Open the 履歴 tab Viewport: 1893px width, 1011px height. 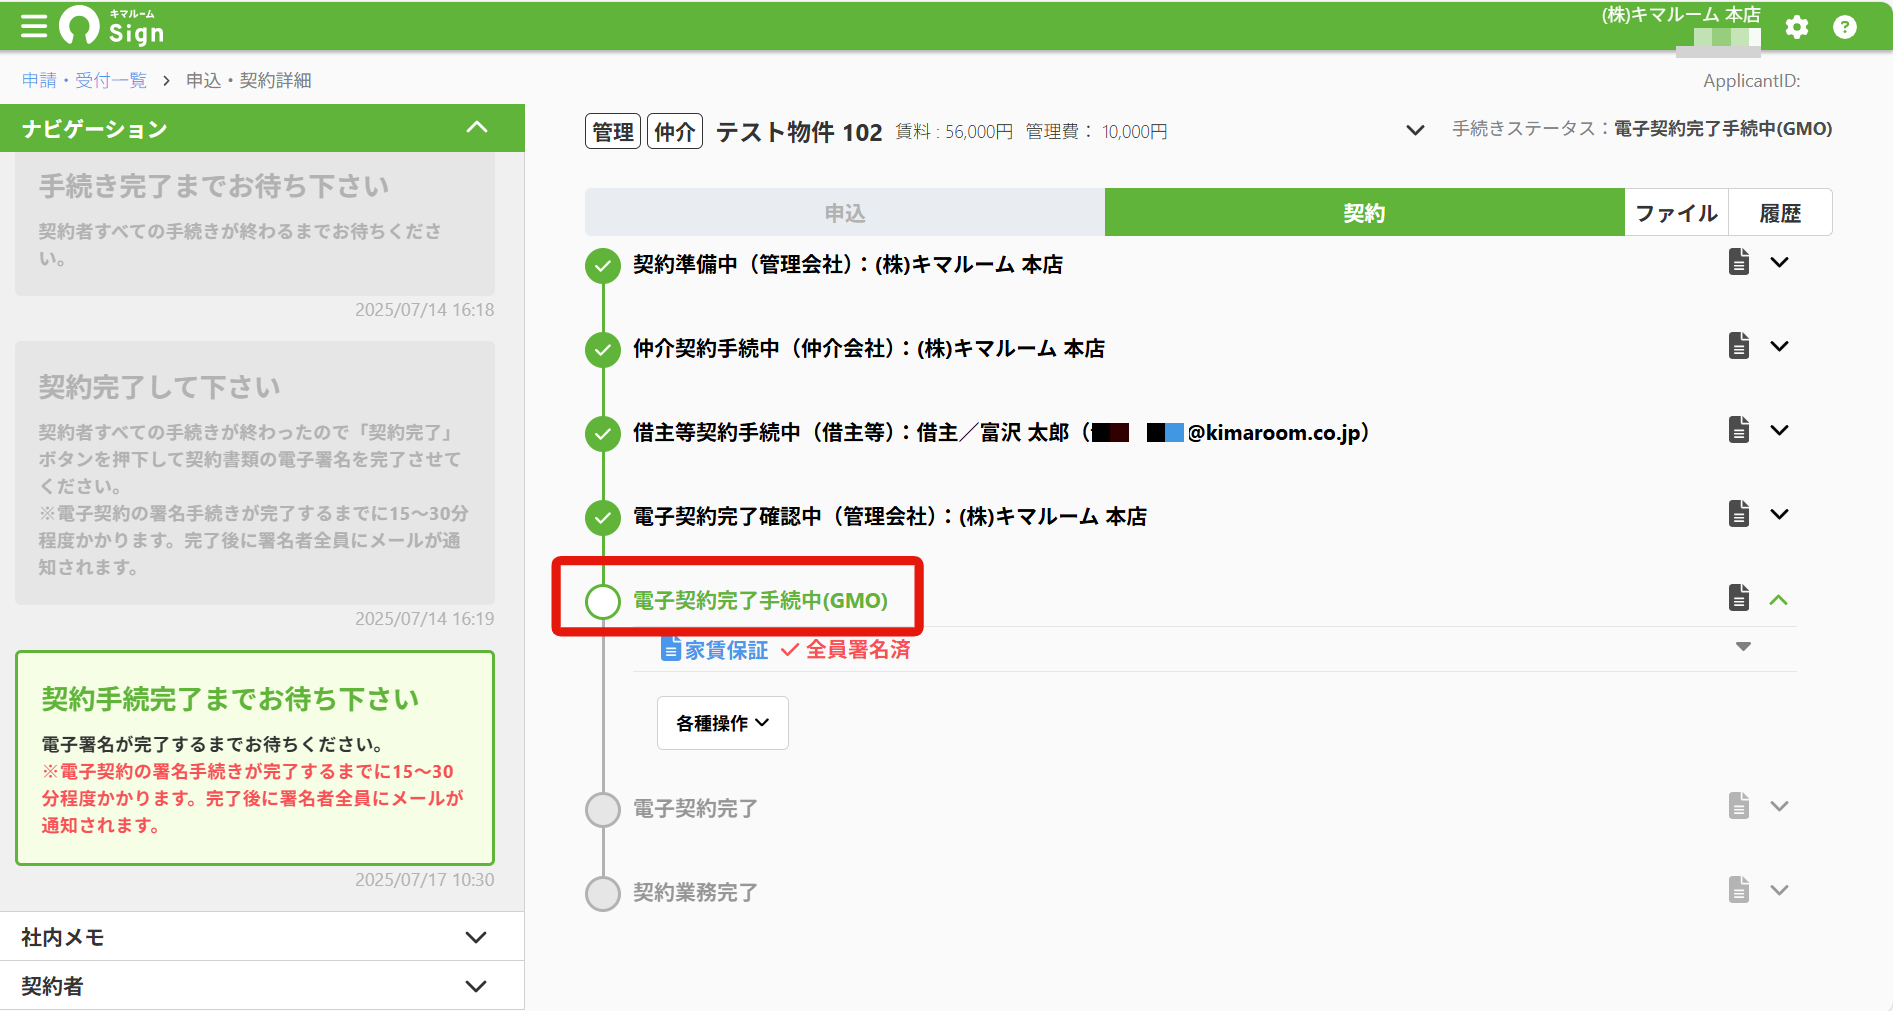[1780, 213]
